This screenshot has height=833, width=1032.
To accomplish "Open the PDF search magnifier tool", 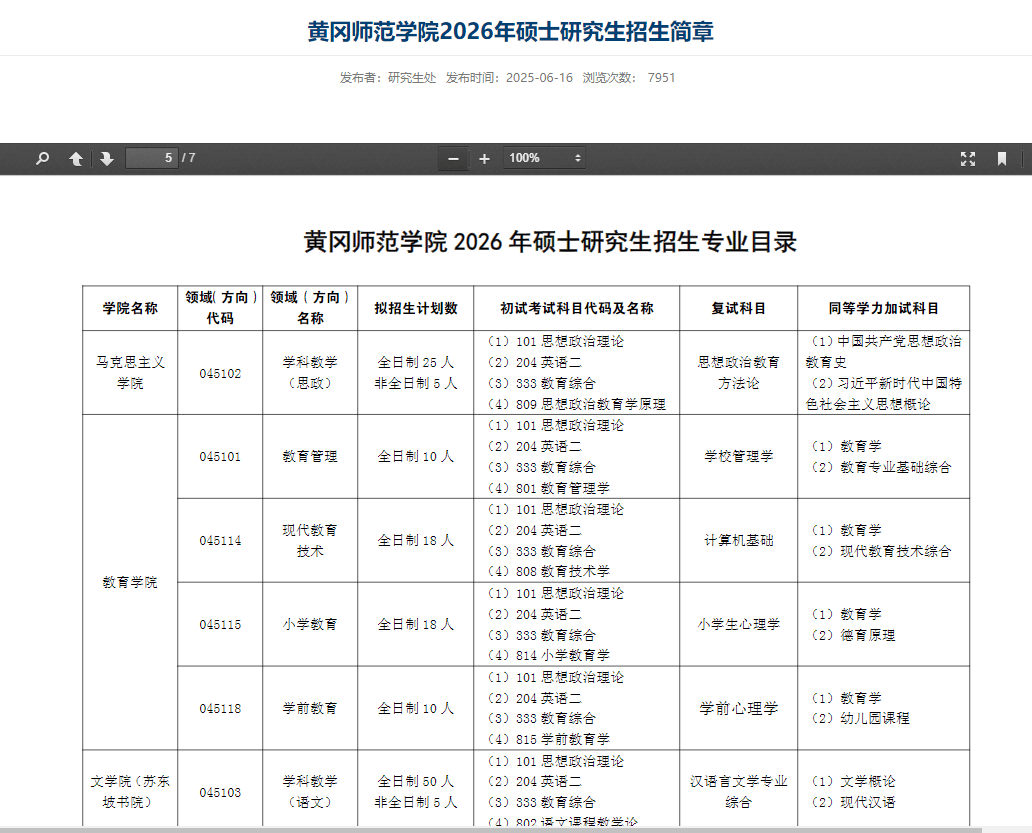I will click(42, 159).
